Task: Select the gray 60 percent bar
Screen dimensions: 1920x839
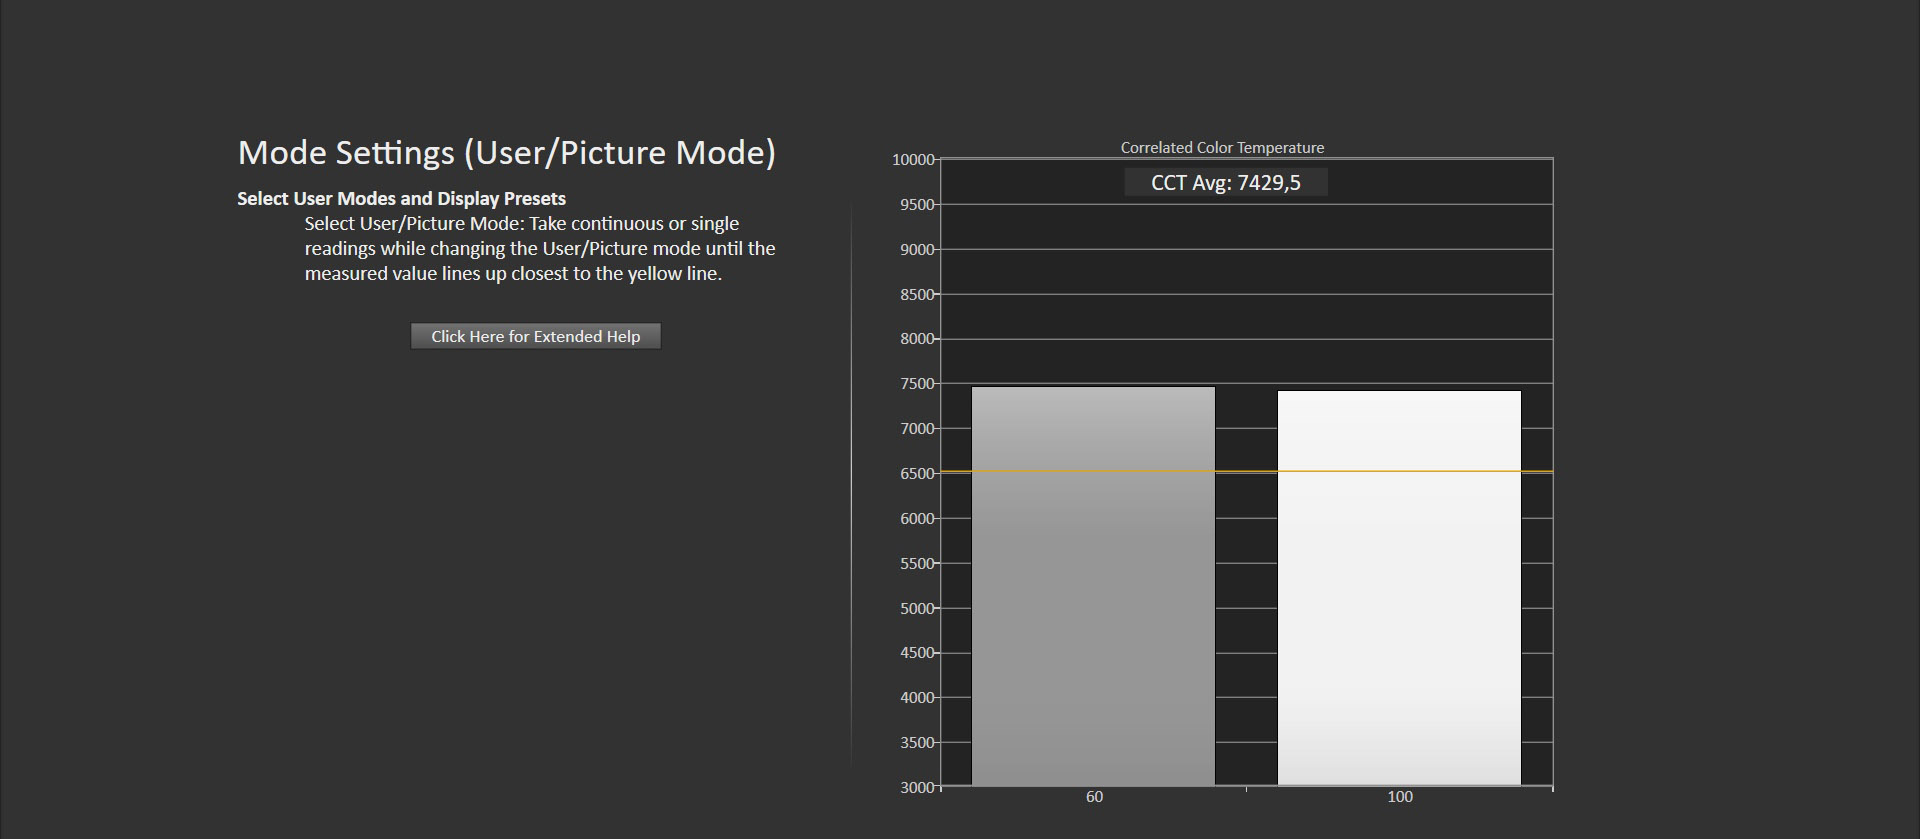Action: (1093, 600)
